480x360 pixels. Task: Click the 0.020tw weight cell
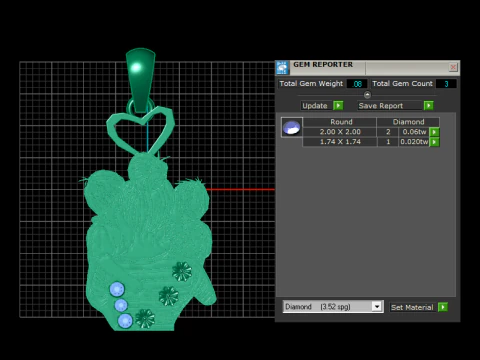click(x=414, y=142)
